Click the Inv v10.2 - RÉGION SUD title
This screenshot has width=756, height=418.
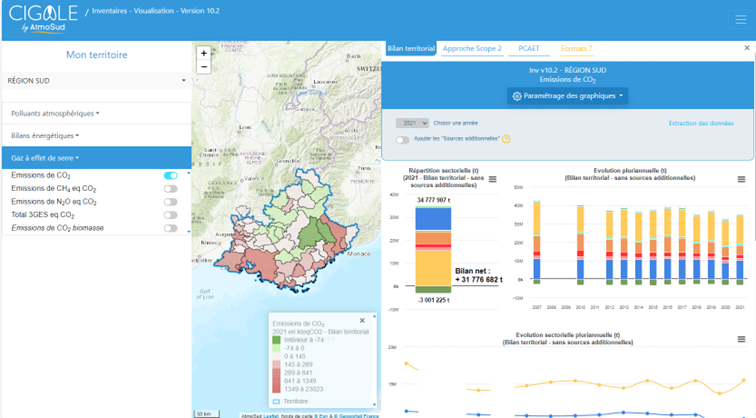click(567, 70)
